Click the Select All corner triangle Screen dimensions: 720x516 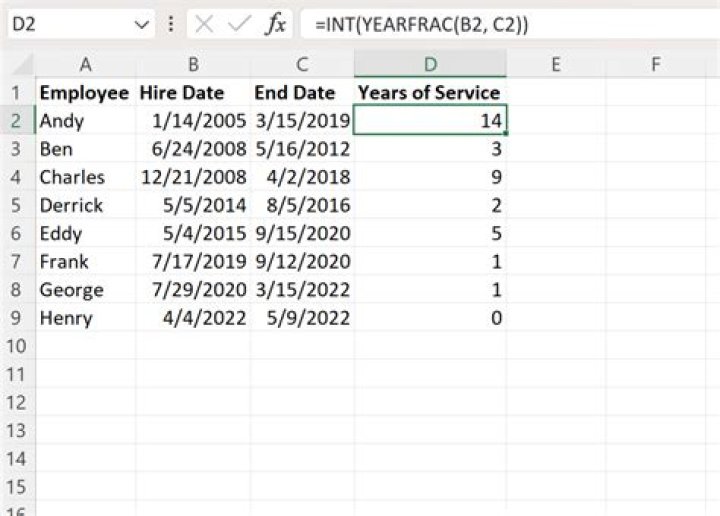21,65
